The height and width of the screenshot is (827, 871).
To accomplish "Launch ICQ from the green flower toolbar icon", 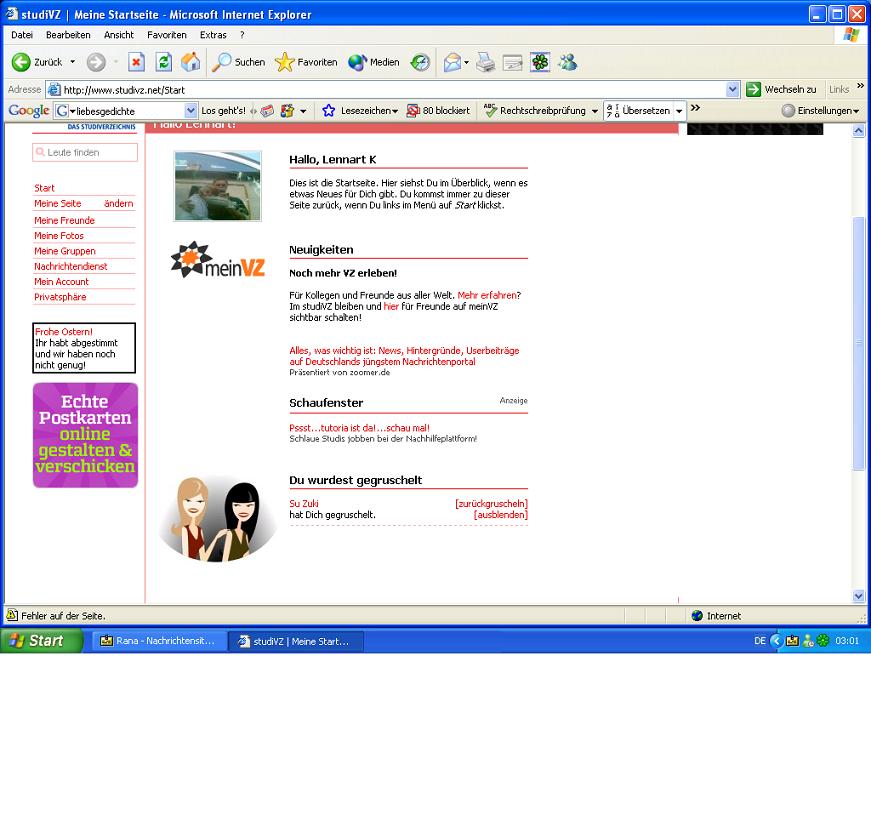I will pos(540,62).
